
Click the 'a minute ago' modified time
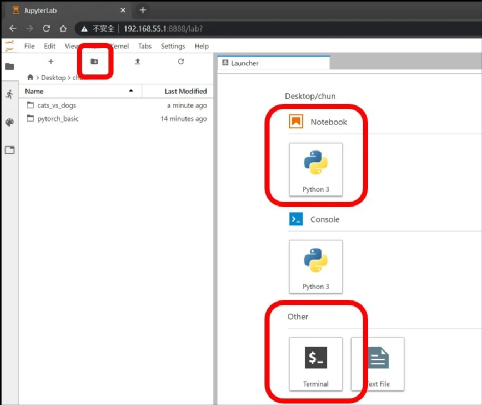click(x=187, y=105)
